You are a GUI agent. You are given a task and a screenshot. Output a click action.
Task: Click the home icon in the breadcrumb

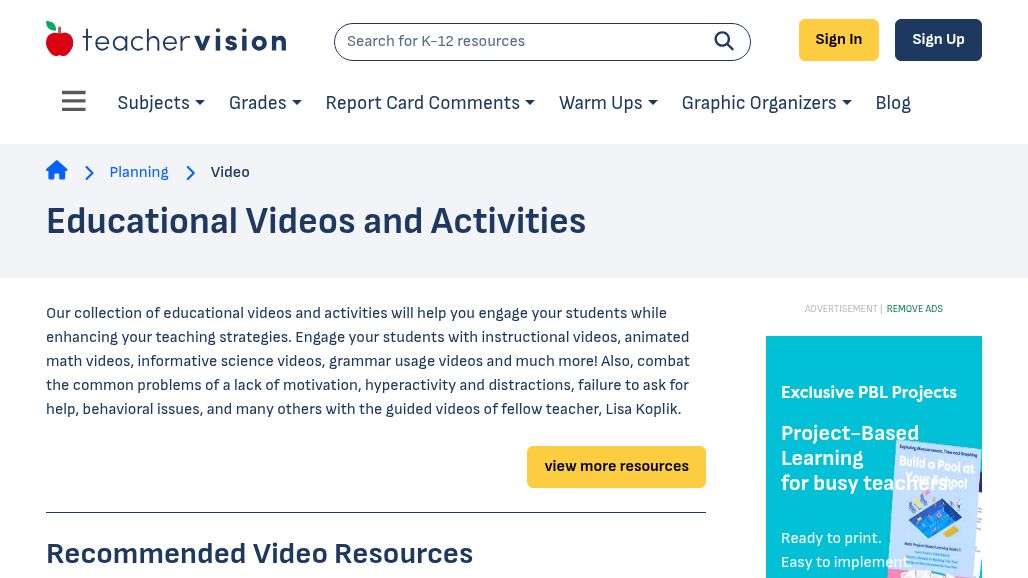[57, 170]
